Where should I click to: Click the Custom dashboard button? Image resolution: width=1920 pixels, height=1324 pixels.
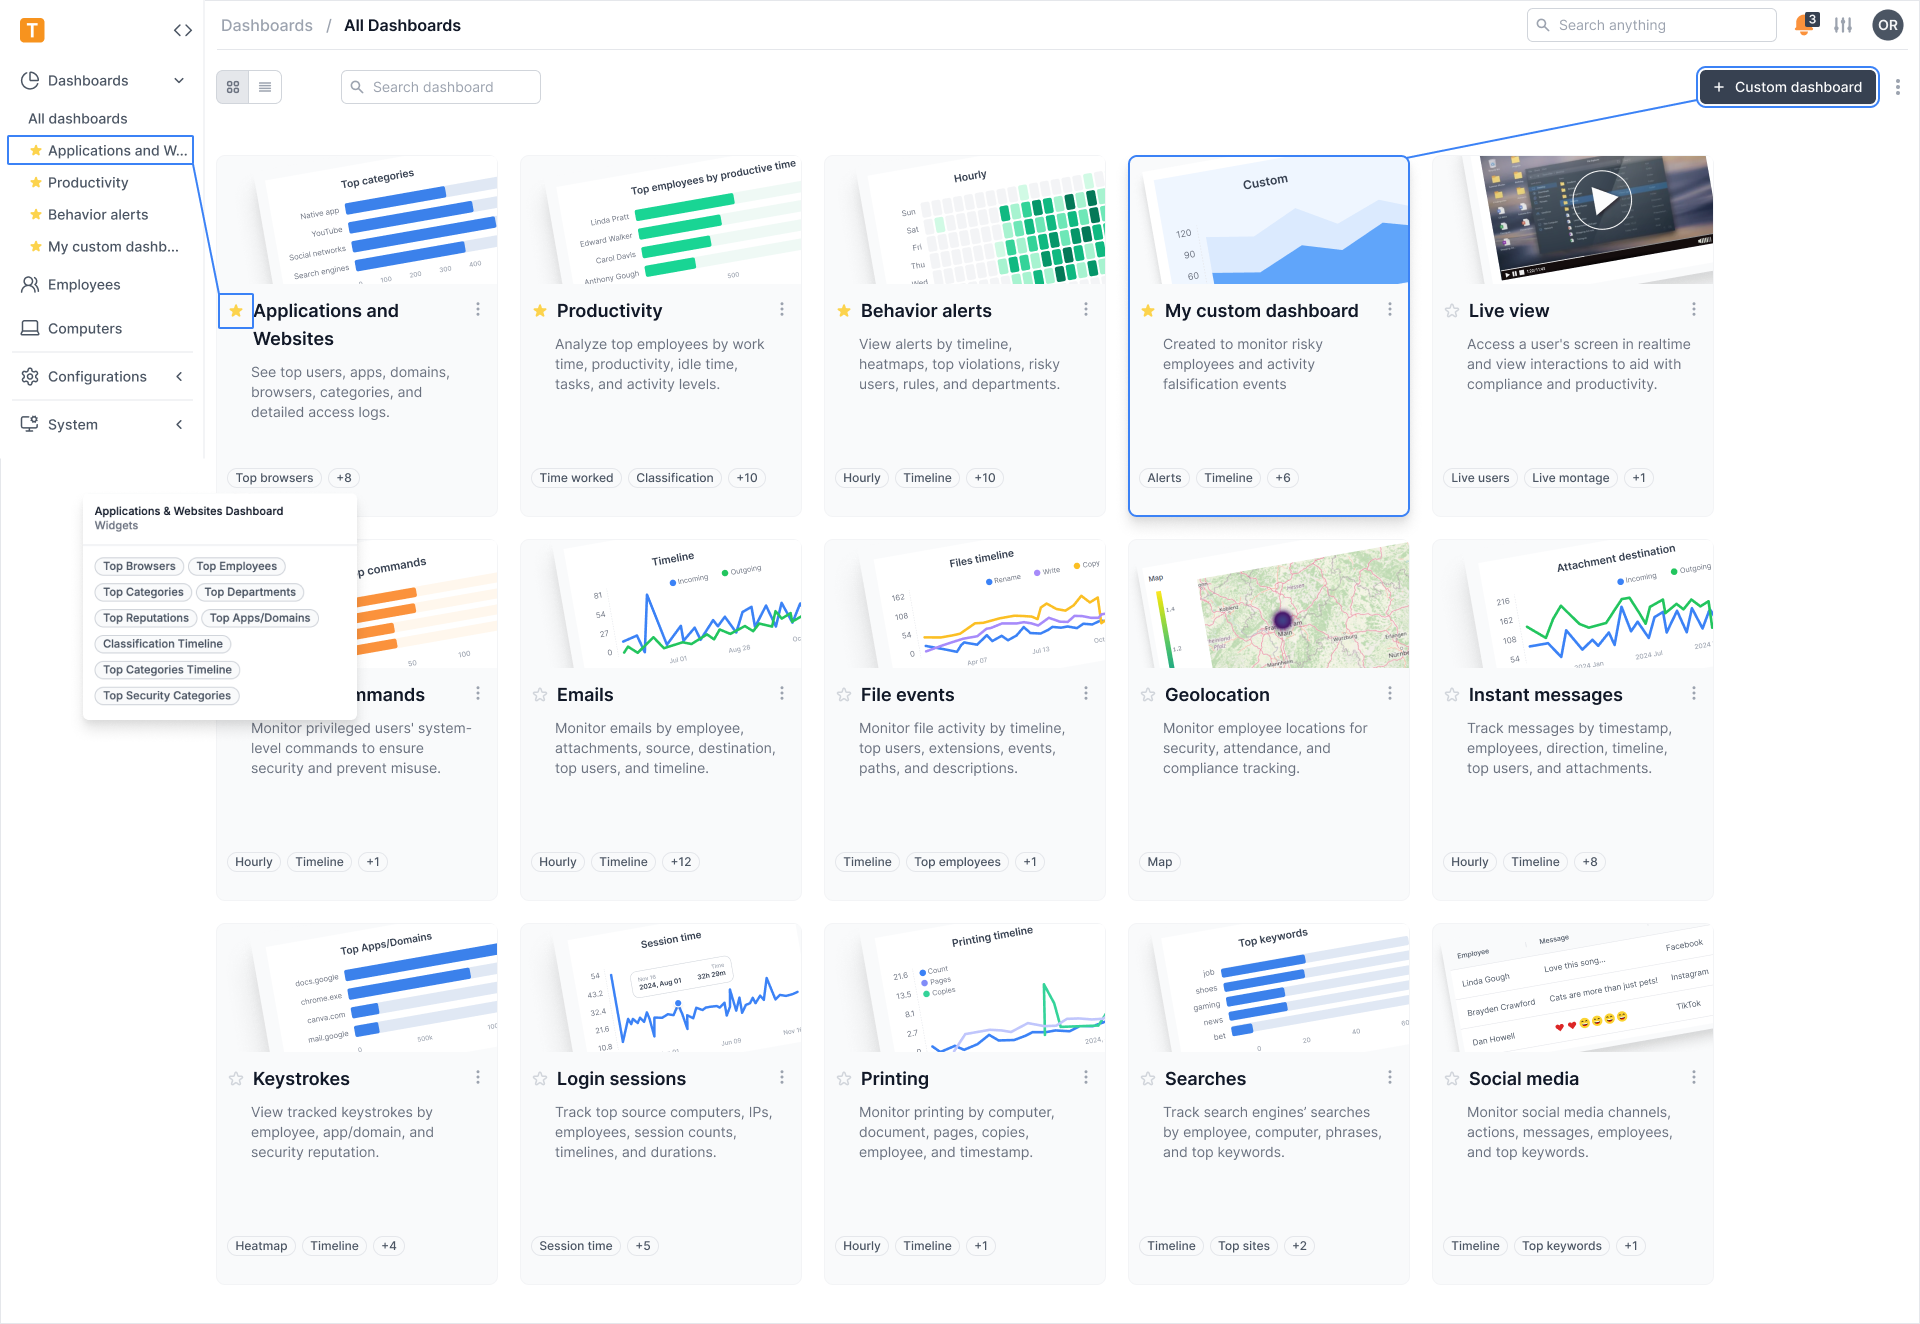click(x=1787, y=87)
